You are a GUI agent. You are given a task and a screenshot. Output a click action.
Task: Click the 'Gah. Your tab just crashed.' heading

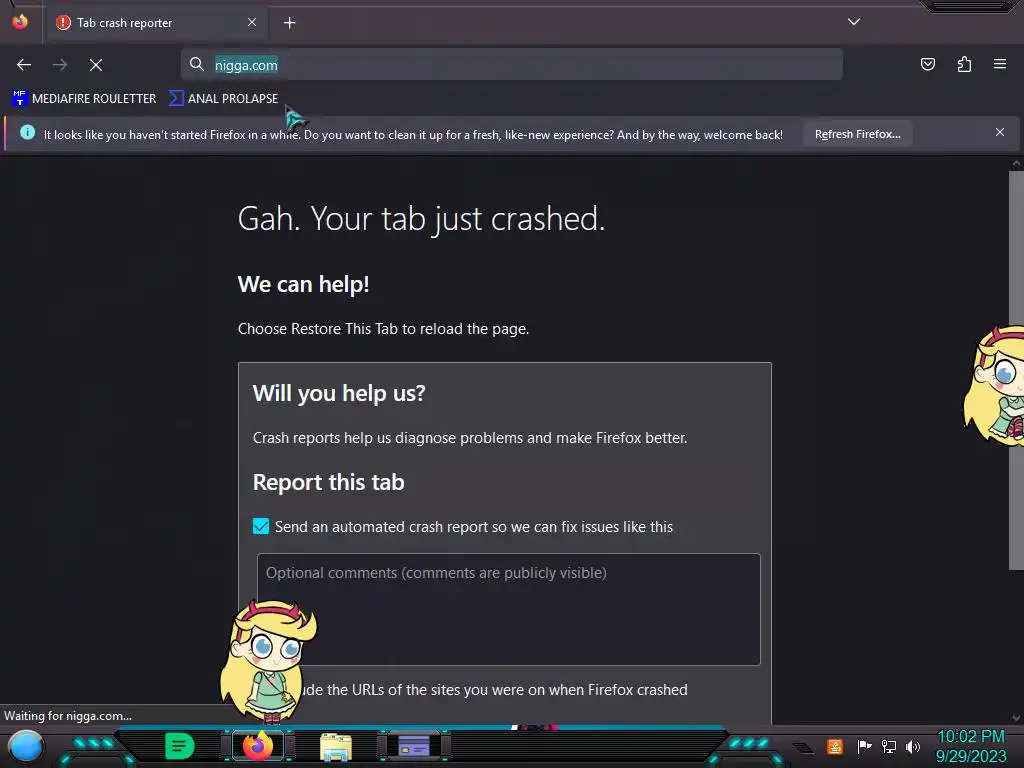pyautogui.click(x=421, y=219)
